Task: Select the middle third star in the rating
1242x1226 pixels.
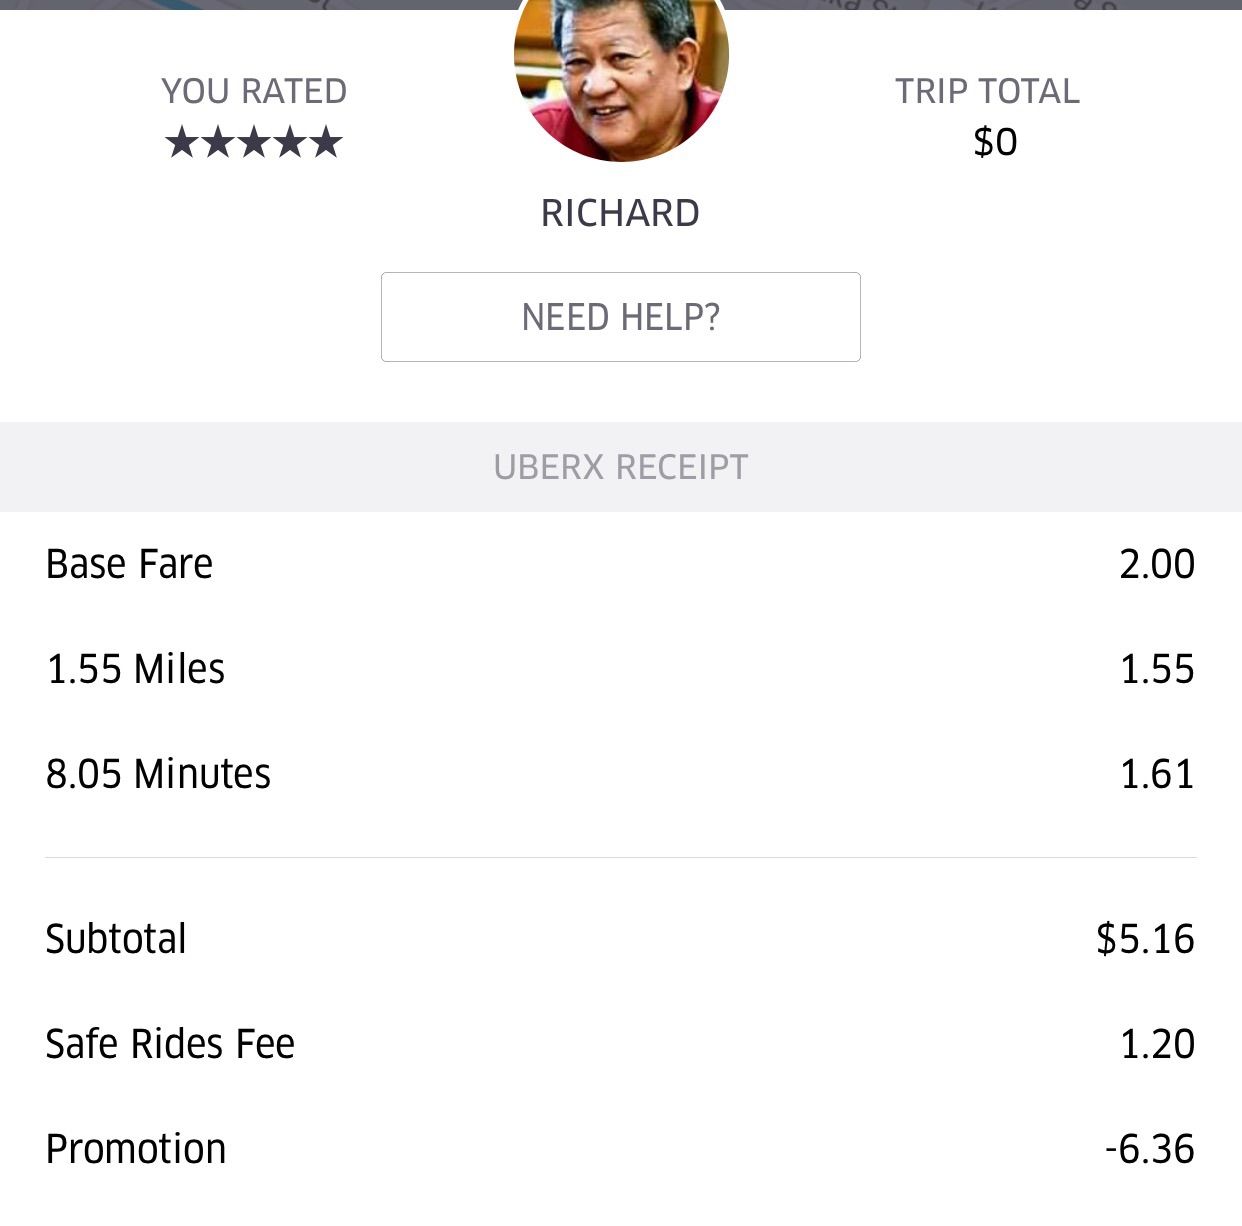Action: point(254,143)
